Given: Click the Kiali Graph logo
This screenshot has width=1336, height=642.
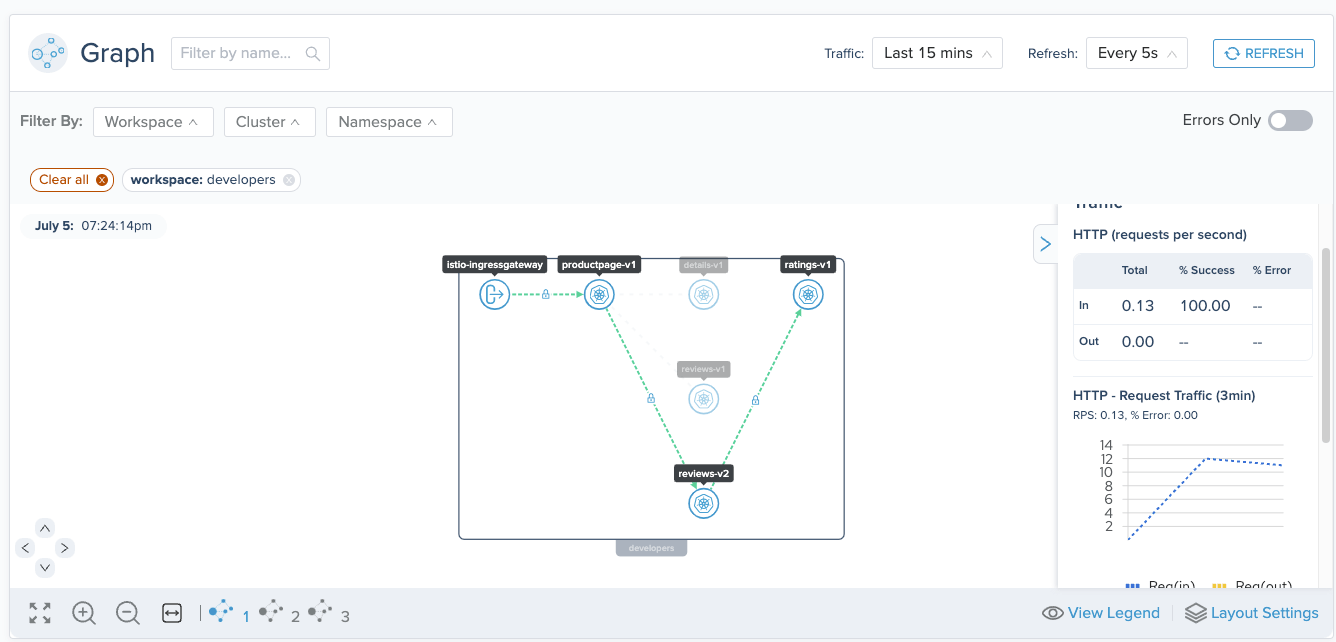Looking at the screenshot, I should click(x=47, y=52).
